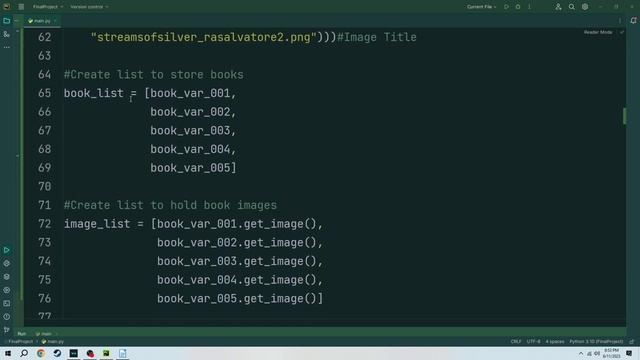Screen dimensions: 640x360
Task: Click the "book_list" variable name
Action: click(93, 93)
